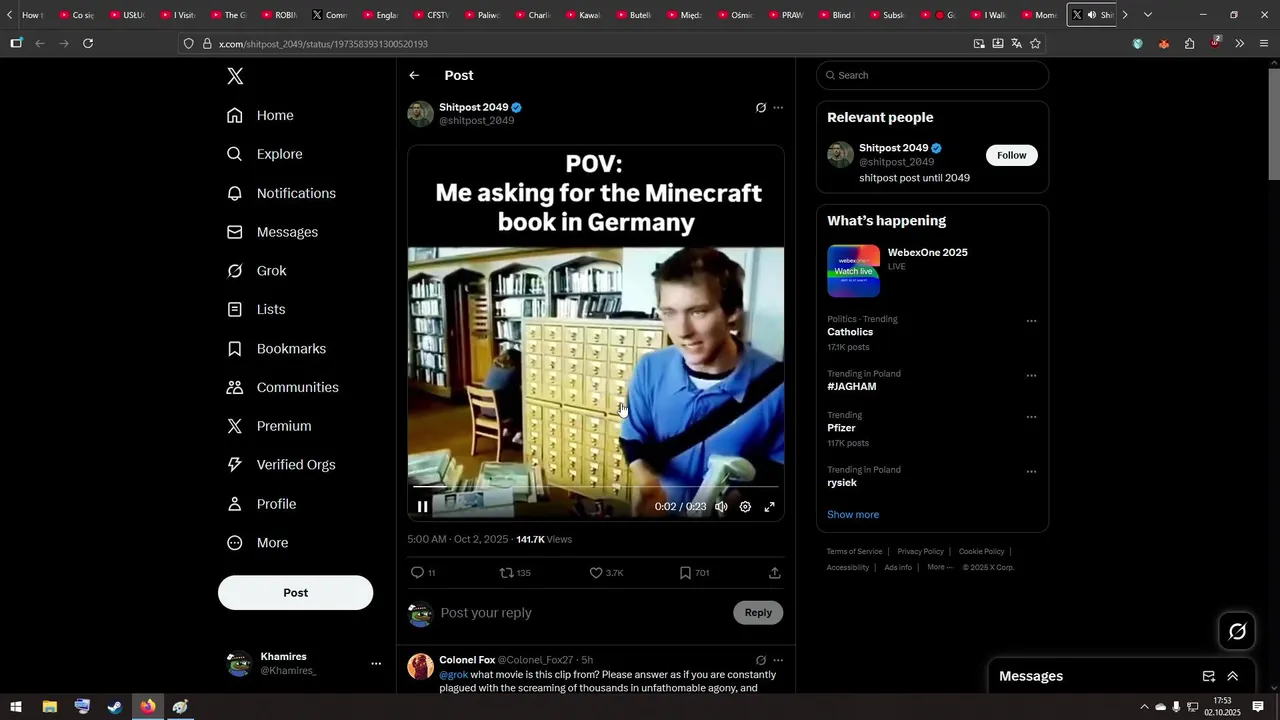Open the Catholics trending topic
1280x720 pixels.
(x=850, y=332)
